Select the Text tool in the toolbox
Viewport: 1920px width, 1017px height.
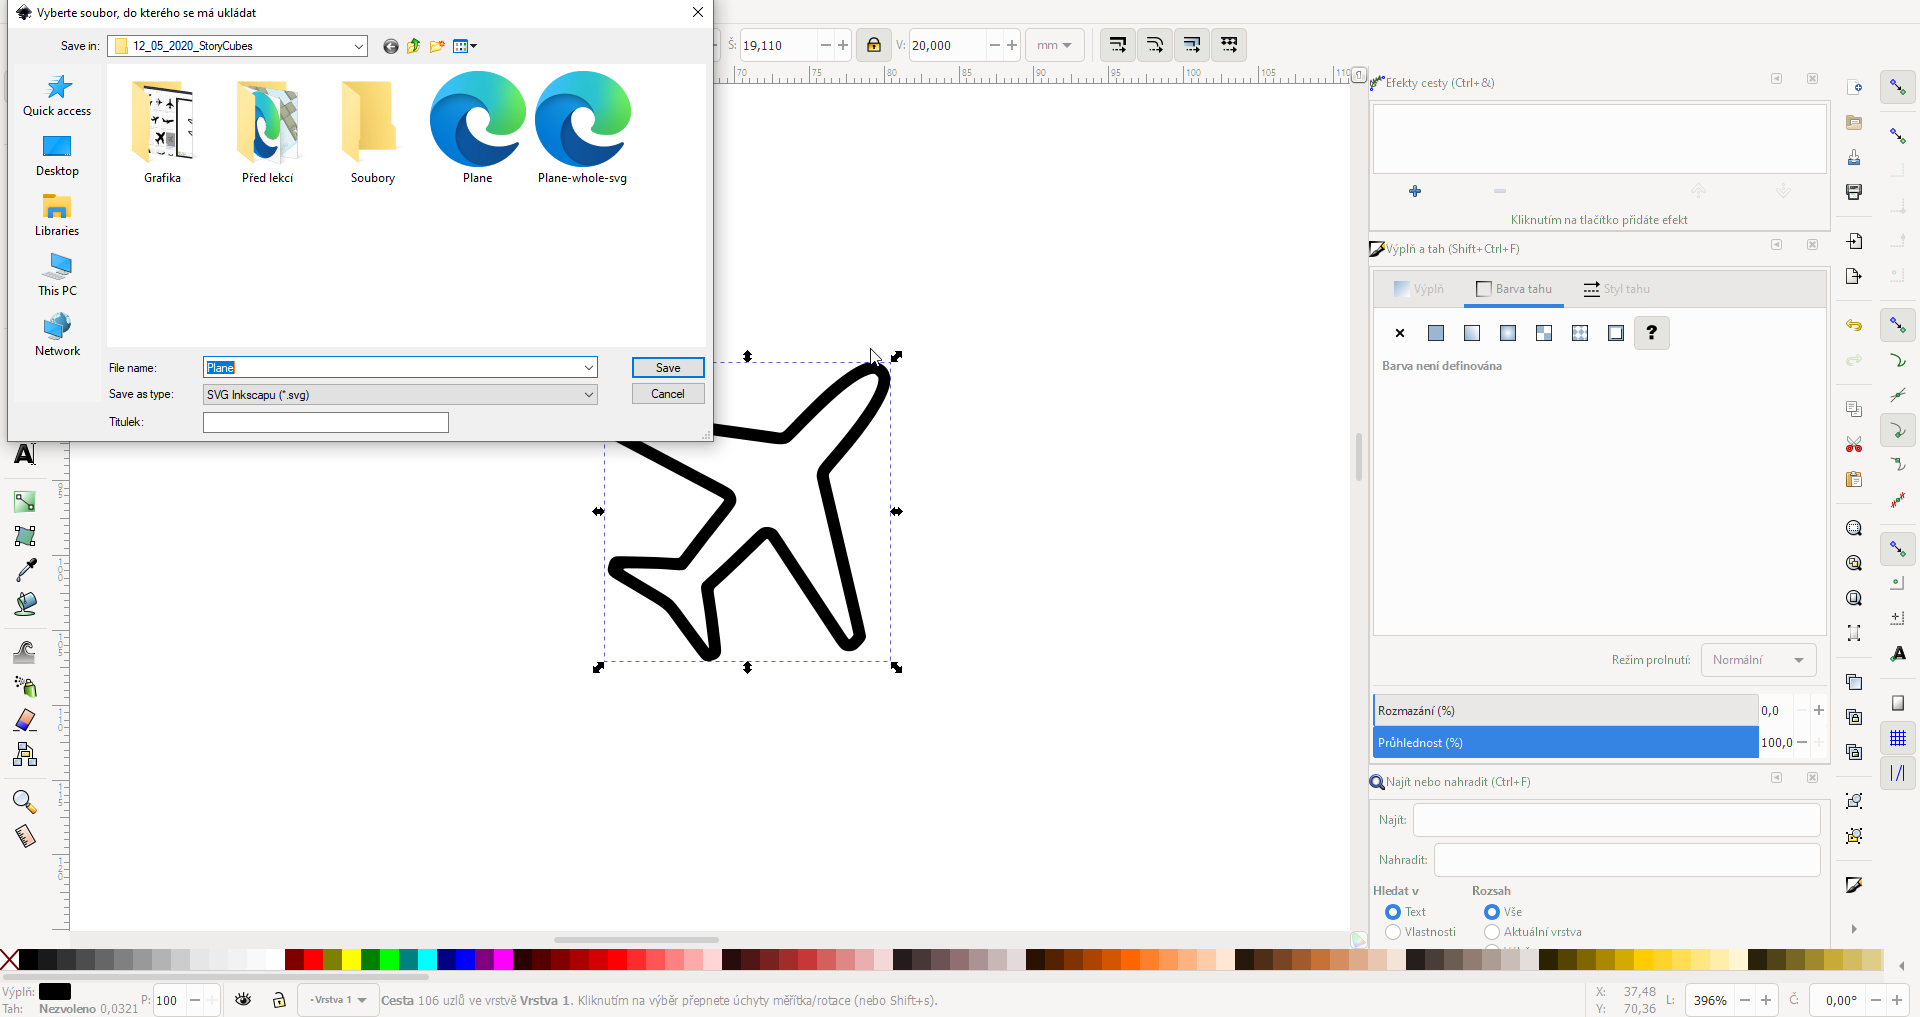click(25, 455)
